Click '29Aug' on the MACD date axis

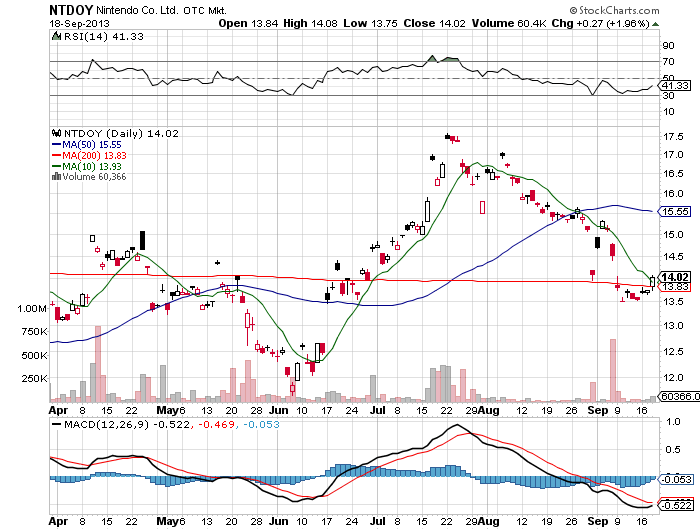[482, 521]
